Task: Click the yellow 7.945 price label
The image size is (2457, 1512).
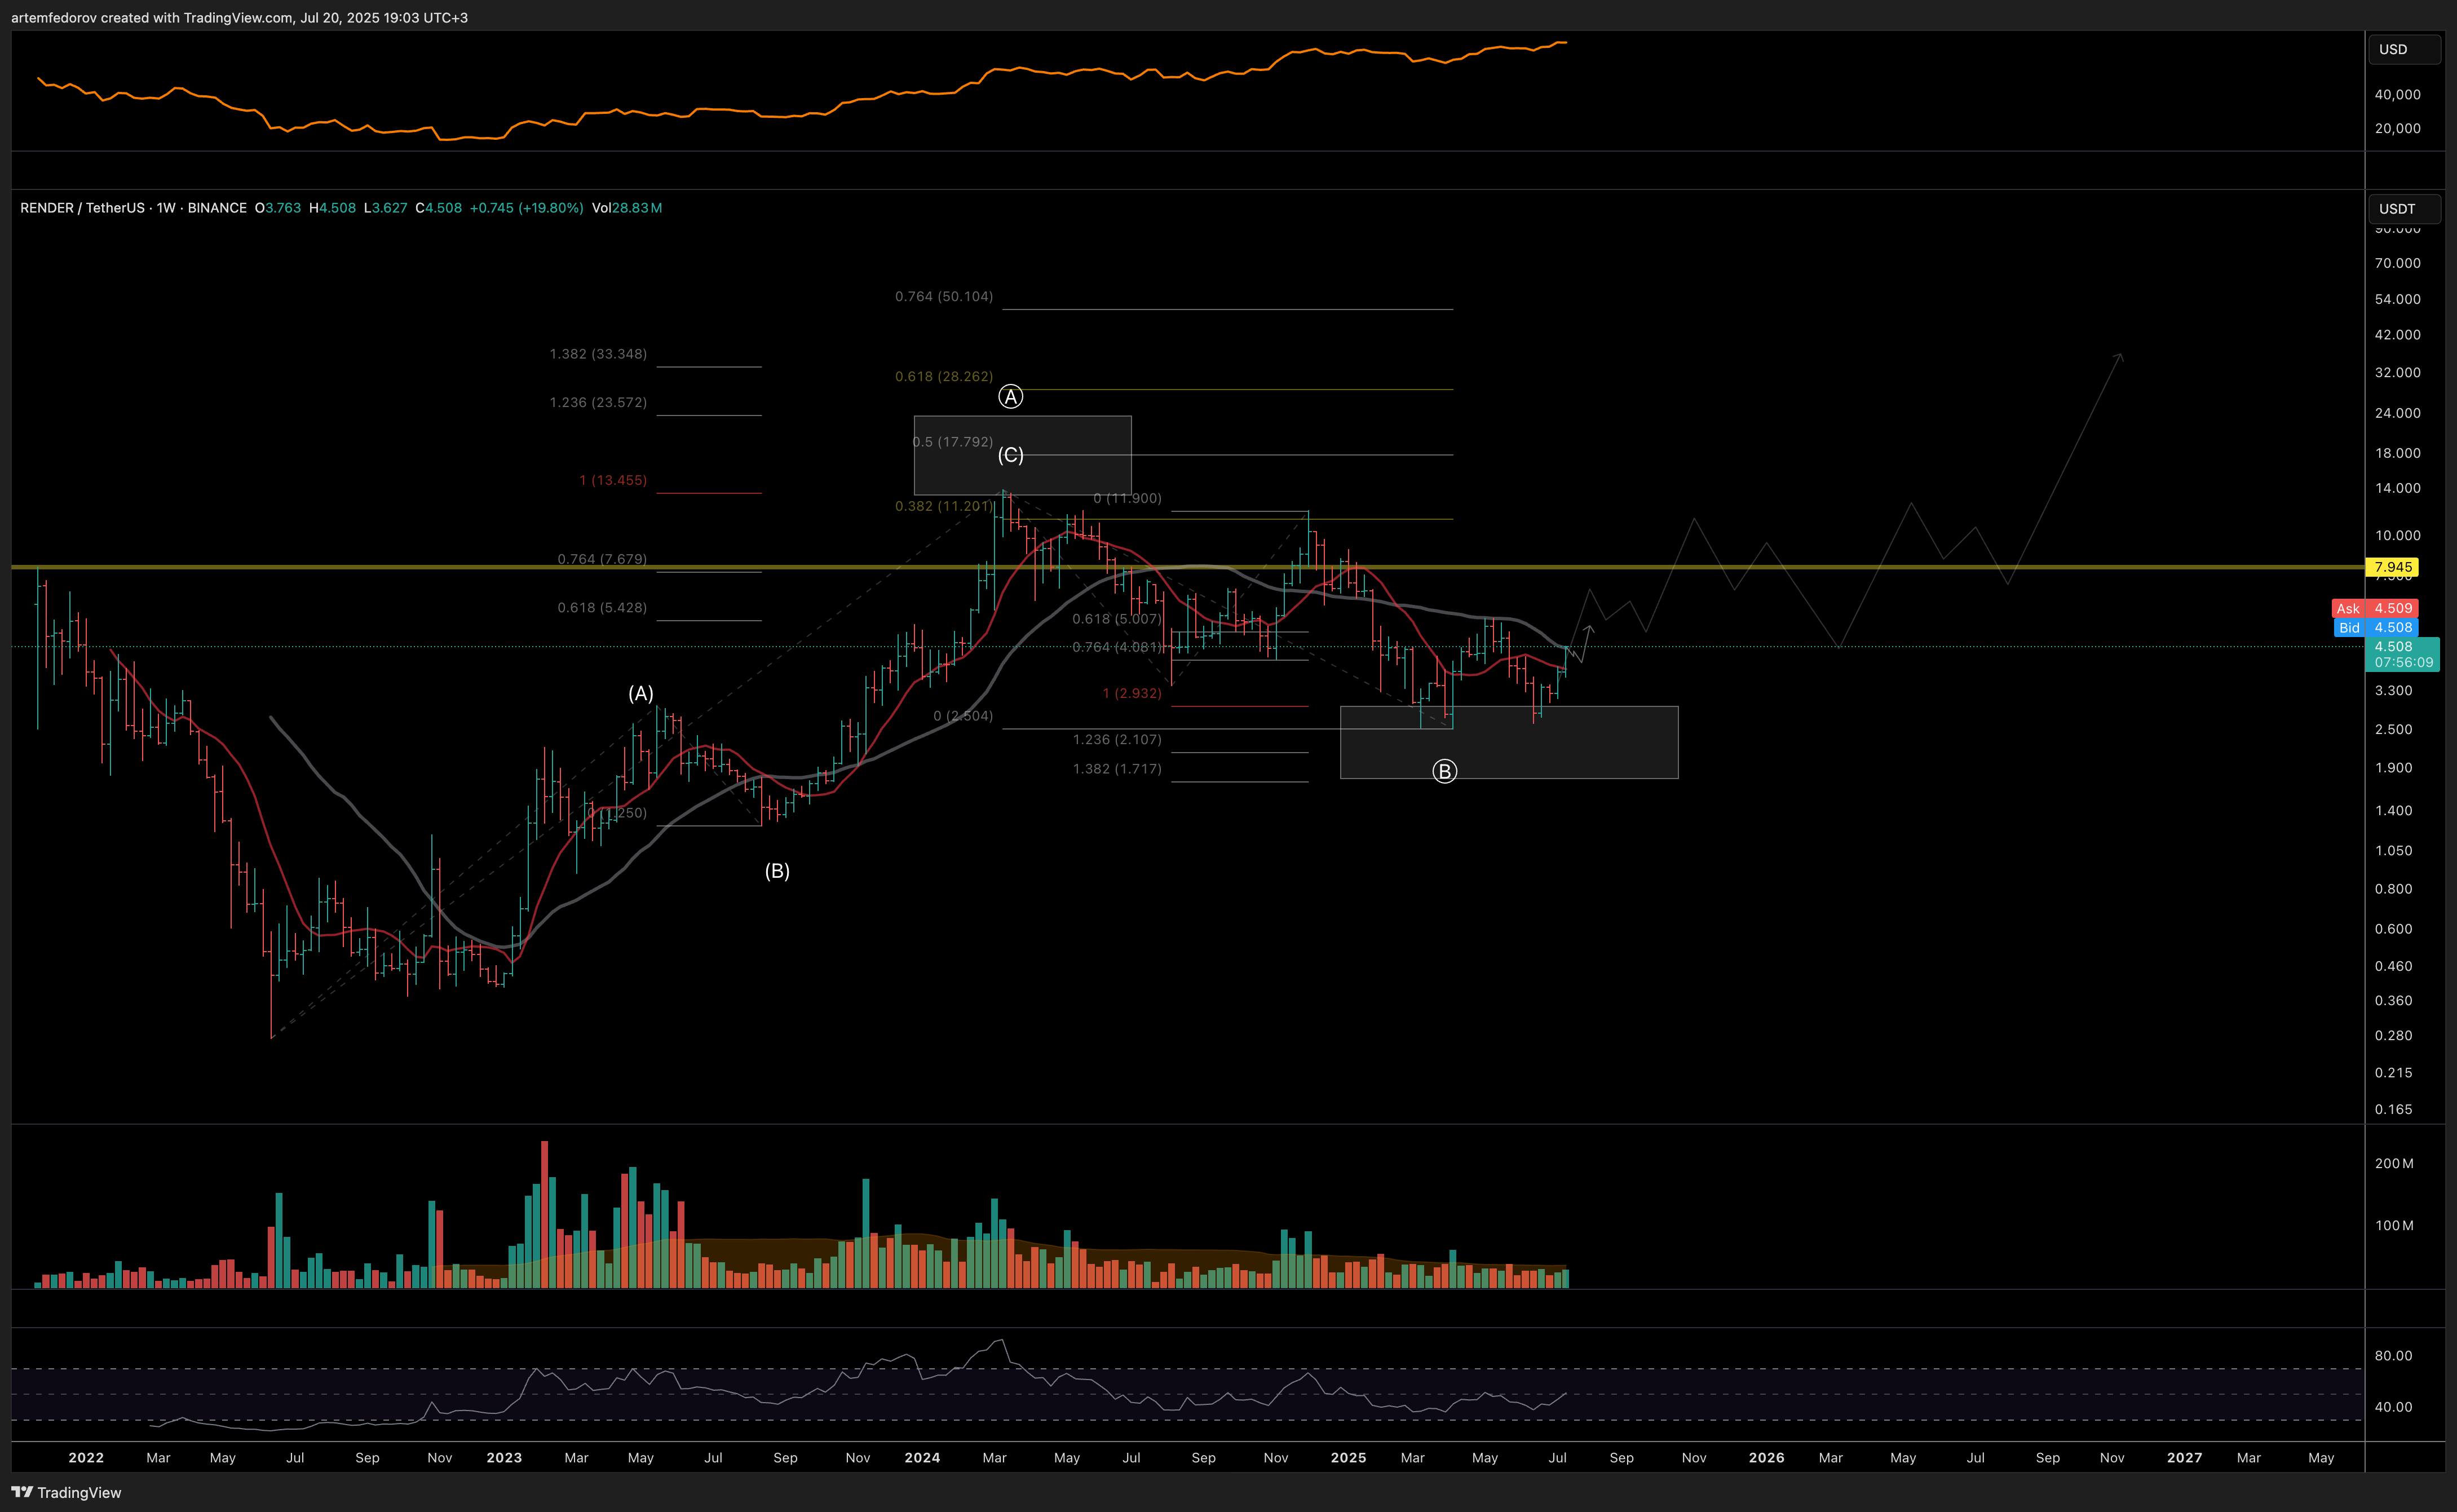Action: 2392,567
